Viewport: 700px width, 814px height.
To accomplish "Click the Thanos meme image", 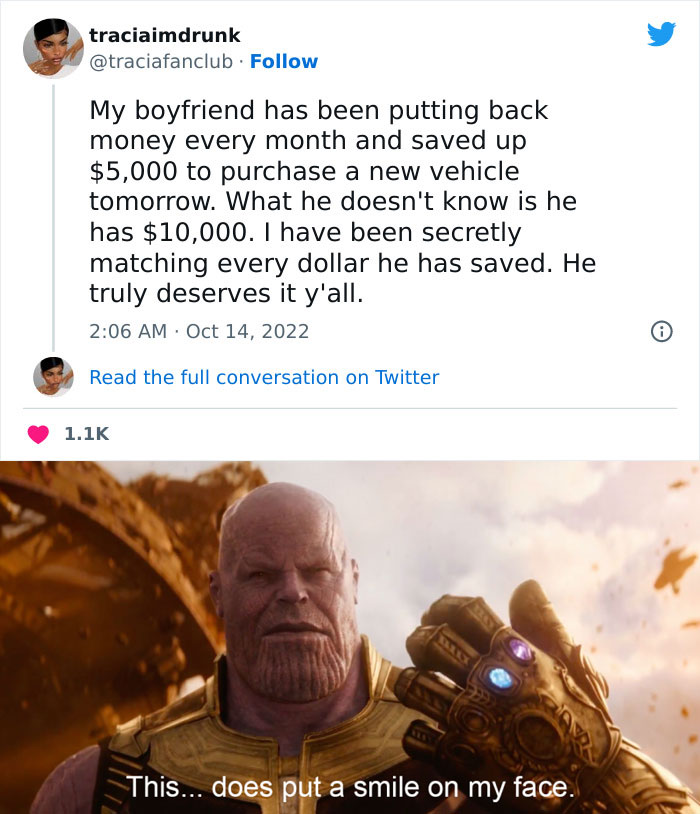I will pyautogui.click(x=350, y=637).
